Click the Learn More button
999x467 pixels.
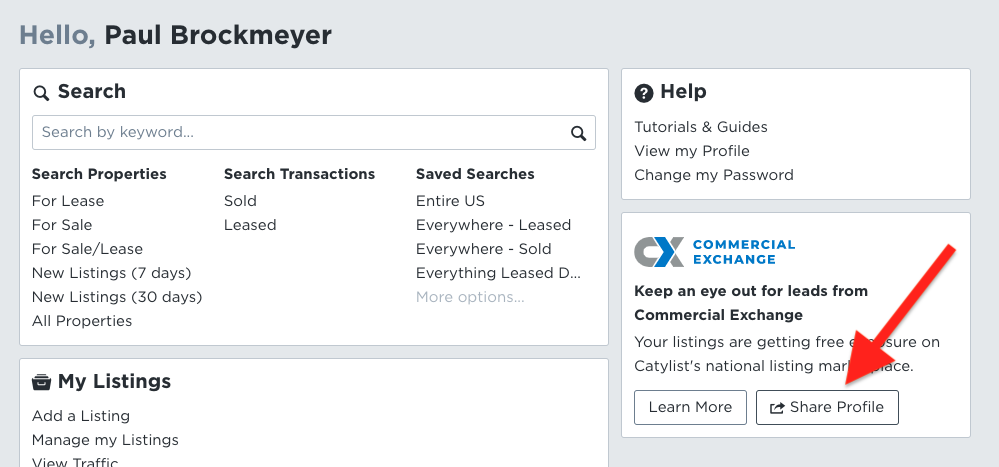[x=690, y=408]
